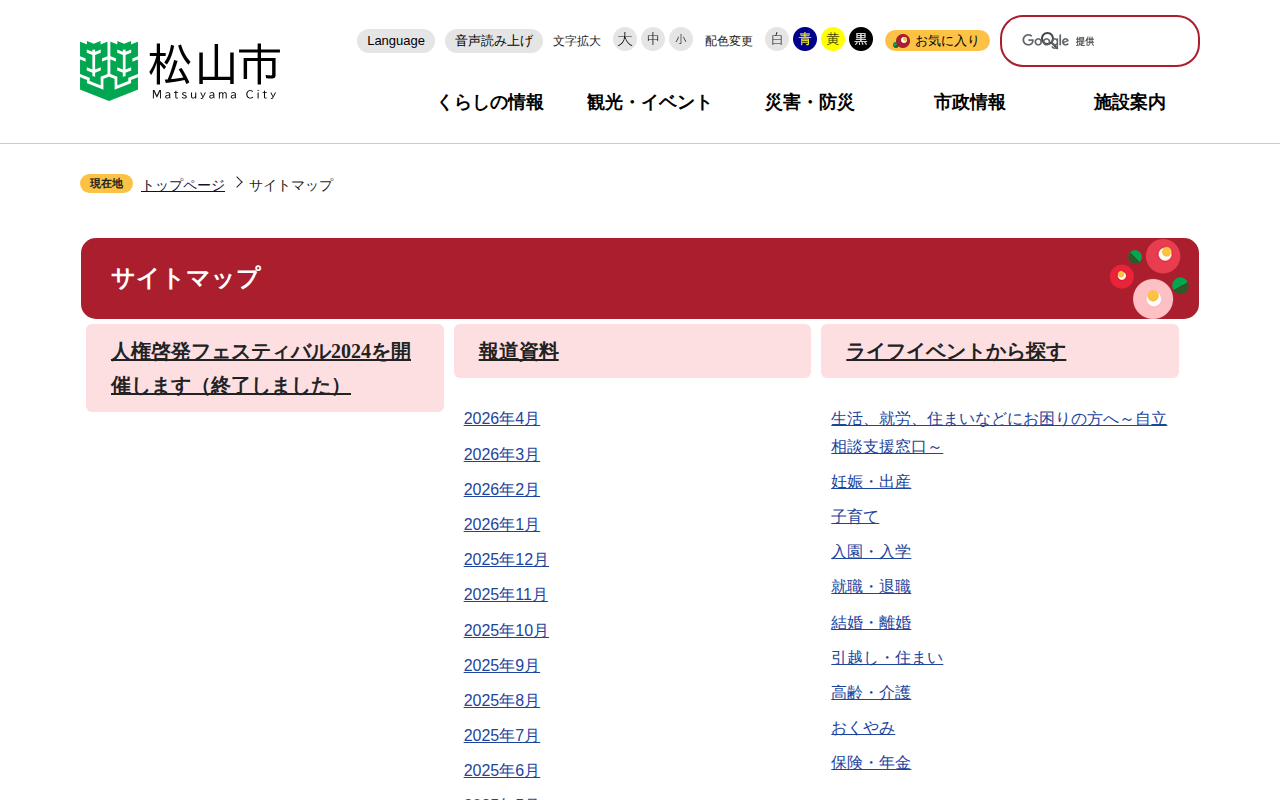Open 入園・入学 link

871,552
